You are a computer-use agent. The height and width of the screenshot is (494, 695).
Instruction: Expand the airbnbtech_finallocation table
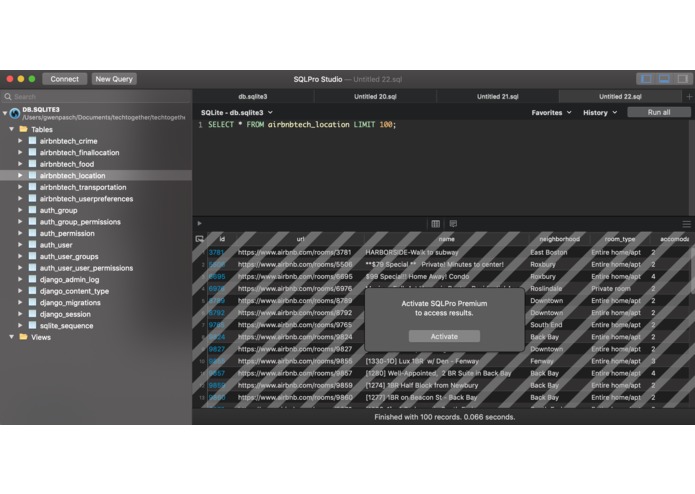20,152
